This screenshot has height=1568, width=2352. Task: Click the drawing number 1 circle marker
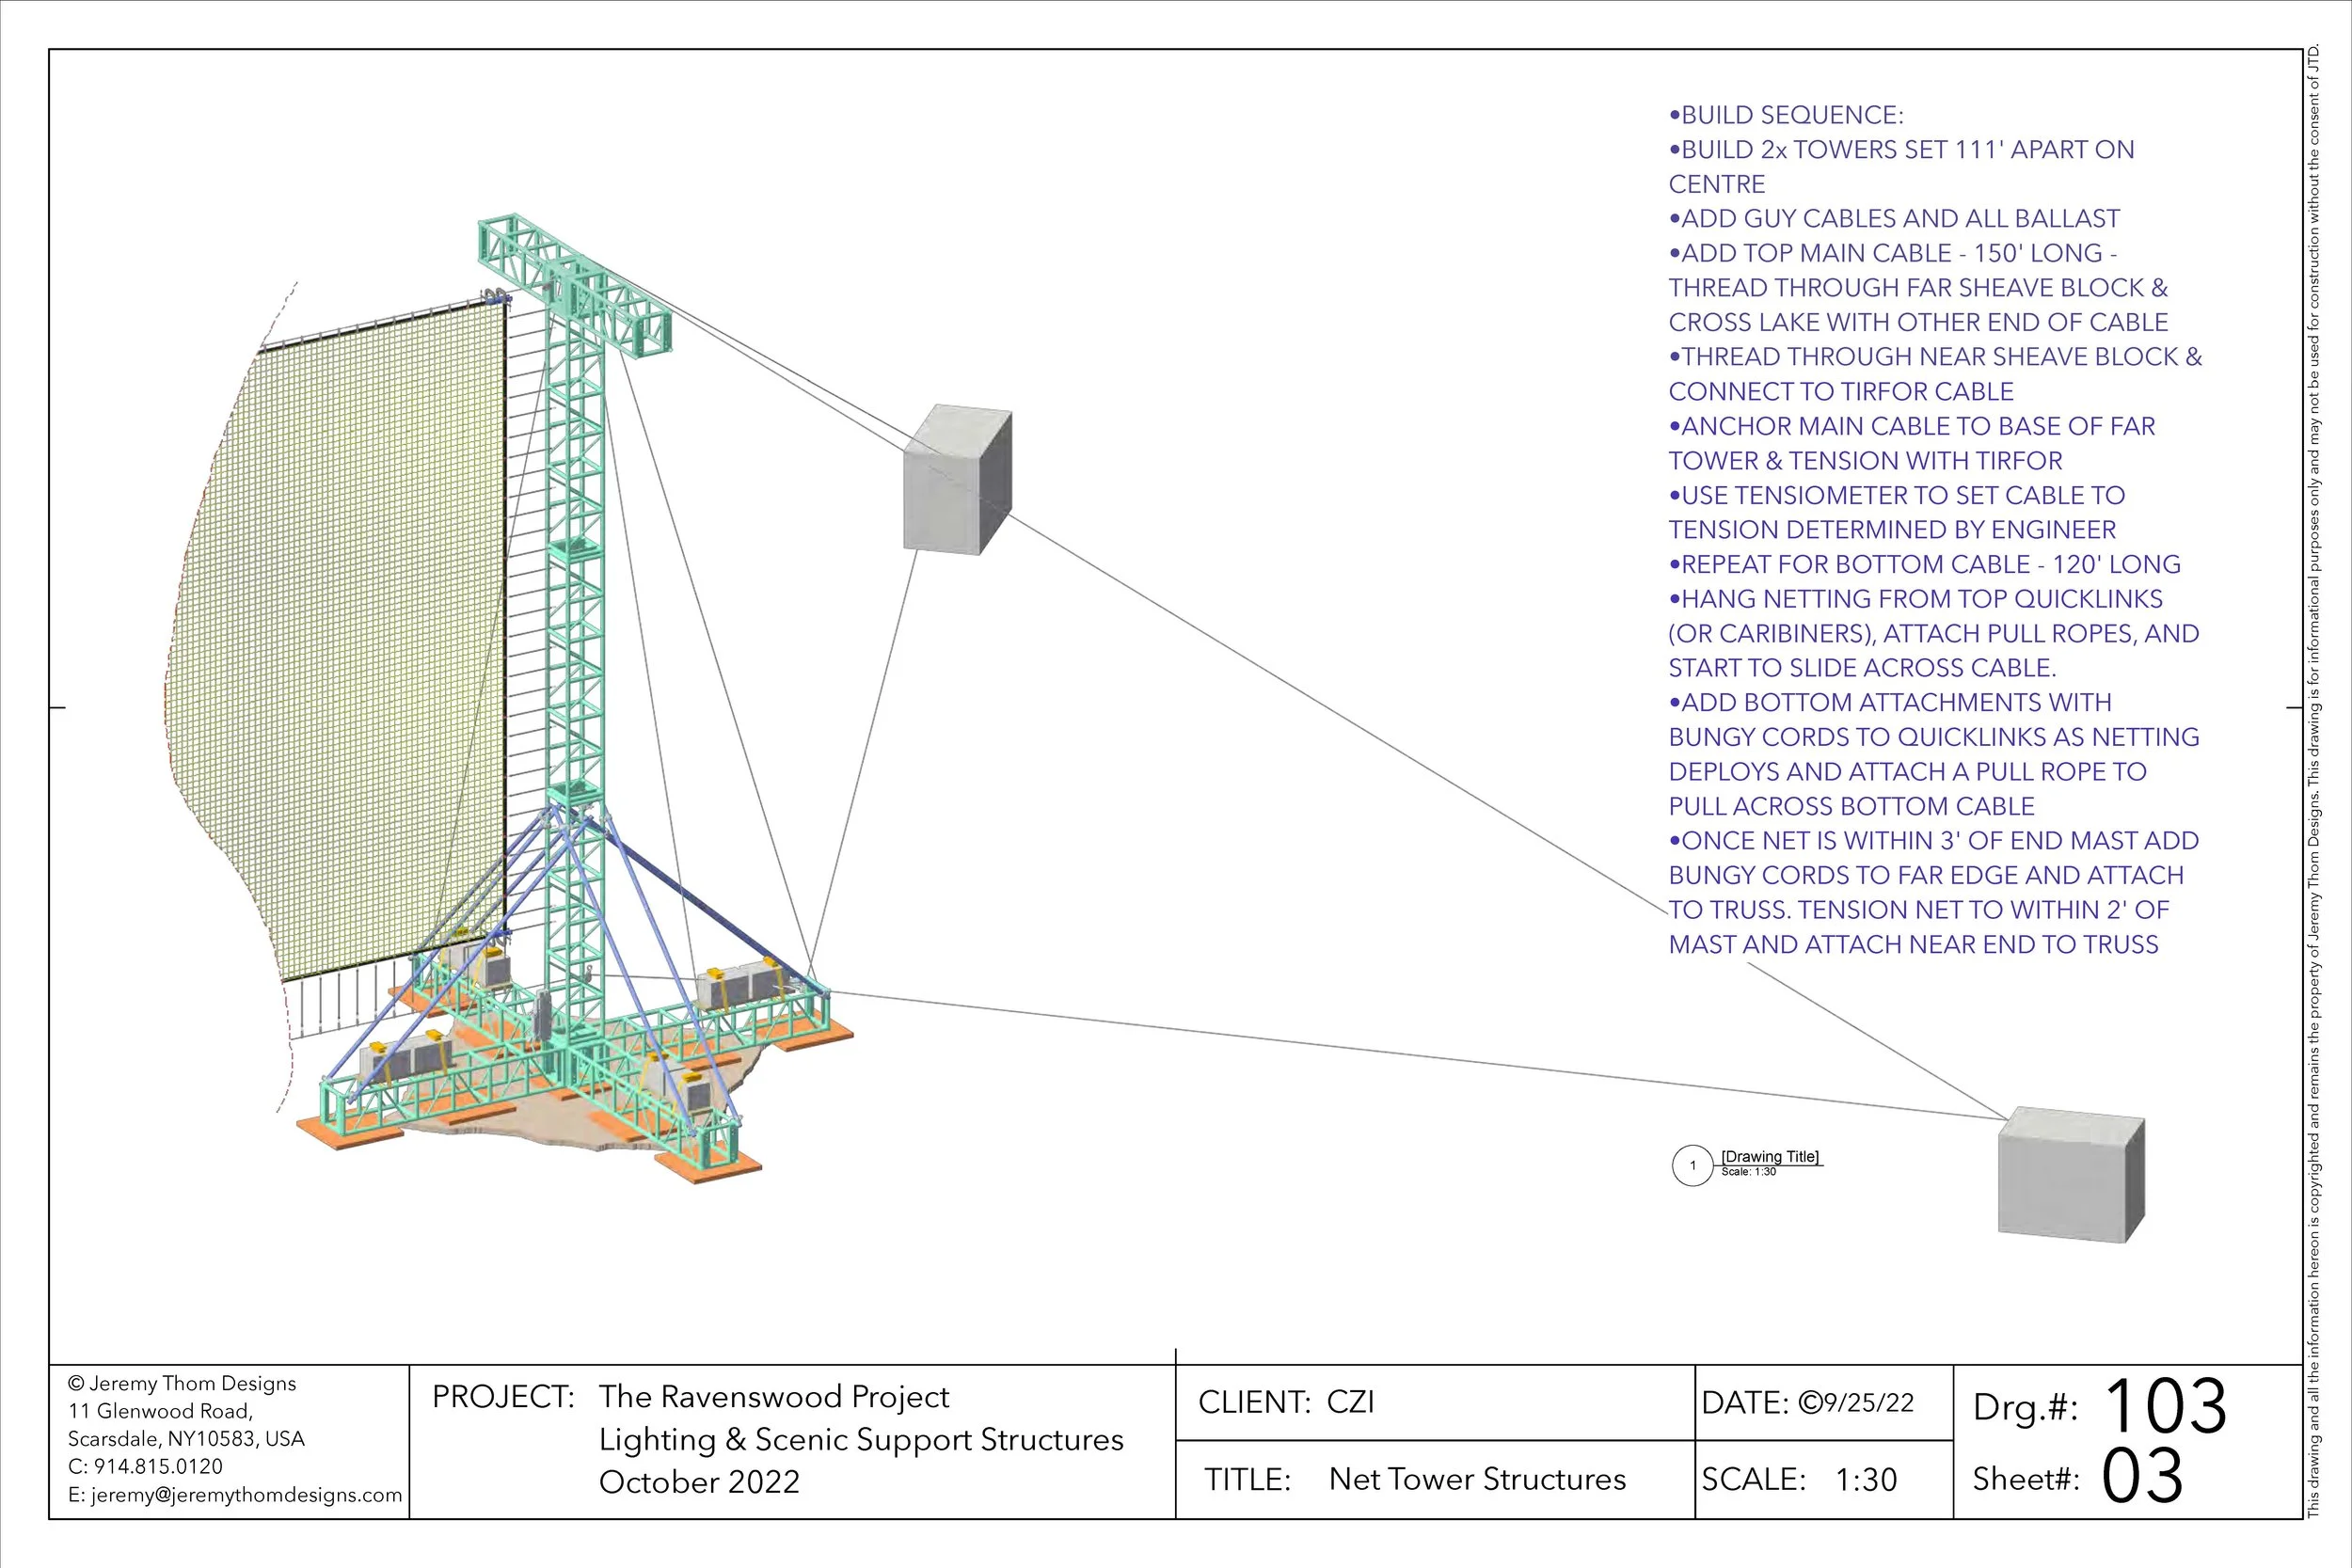[1692, 1165]
